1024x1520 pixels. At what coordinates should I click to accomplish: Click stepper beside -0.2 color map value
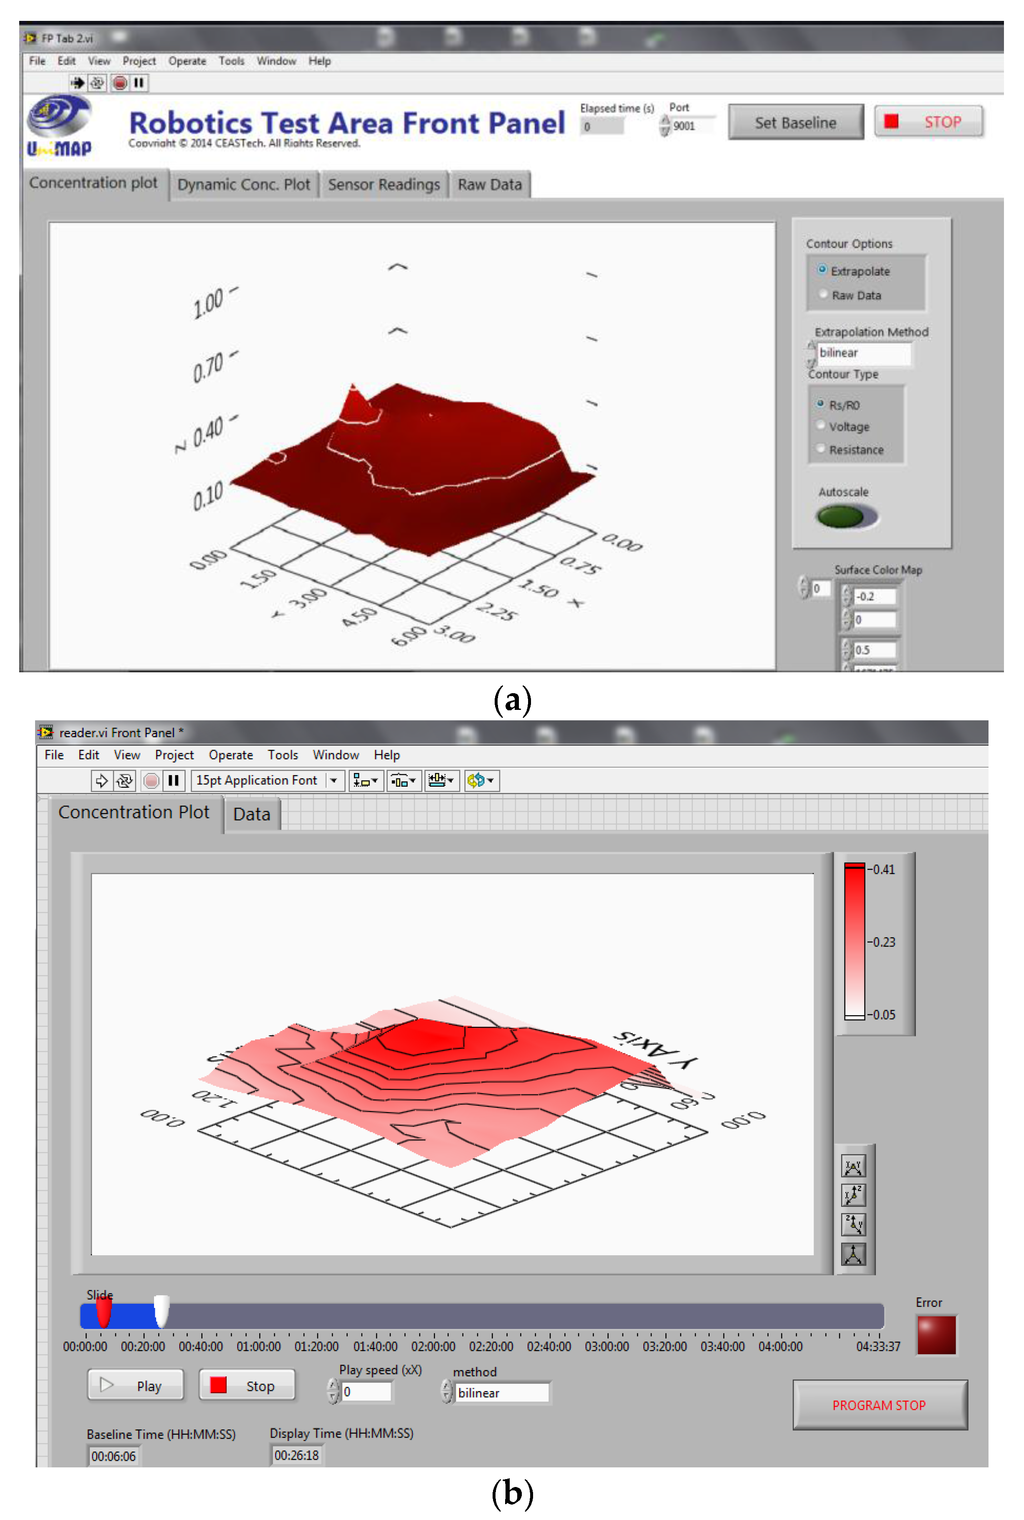click(x=847, y=596)
